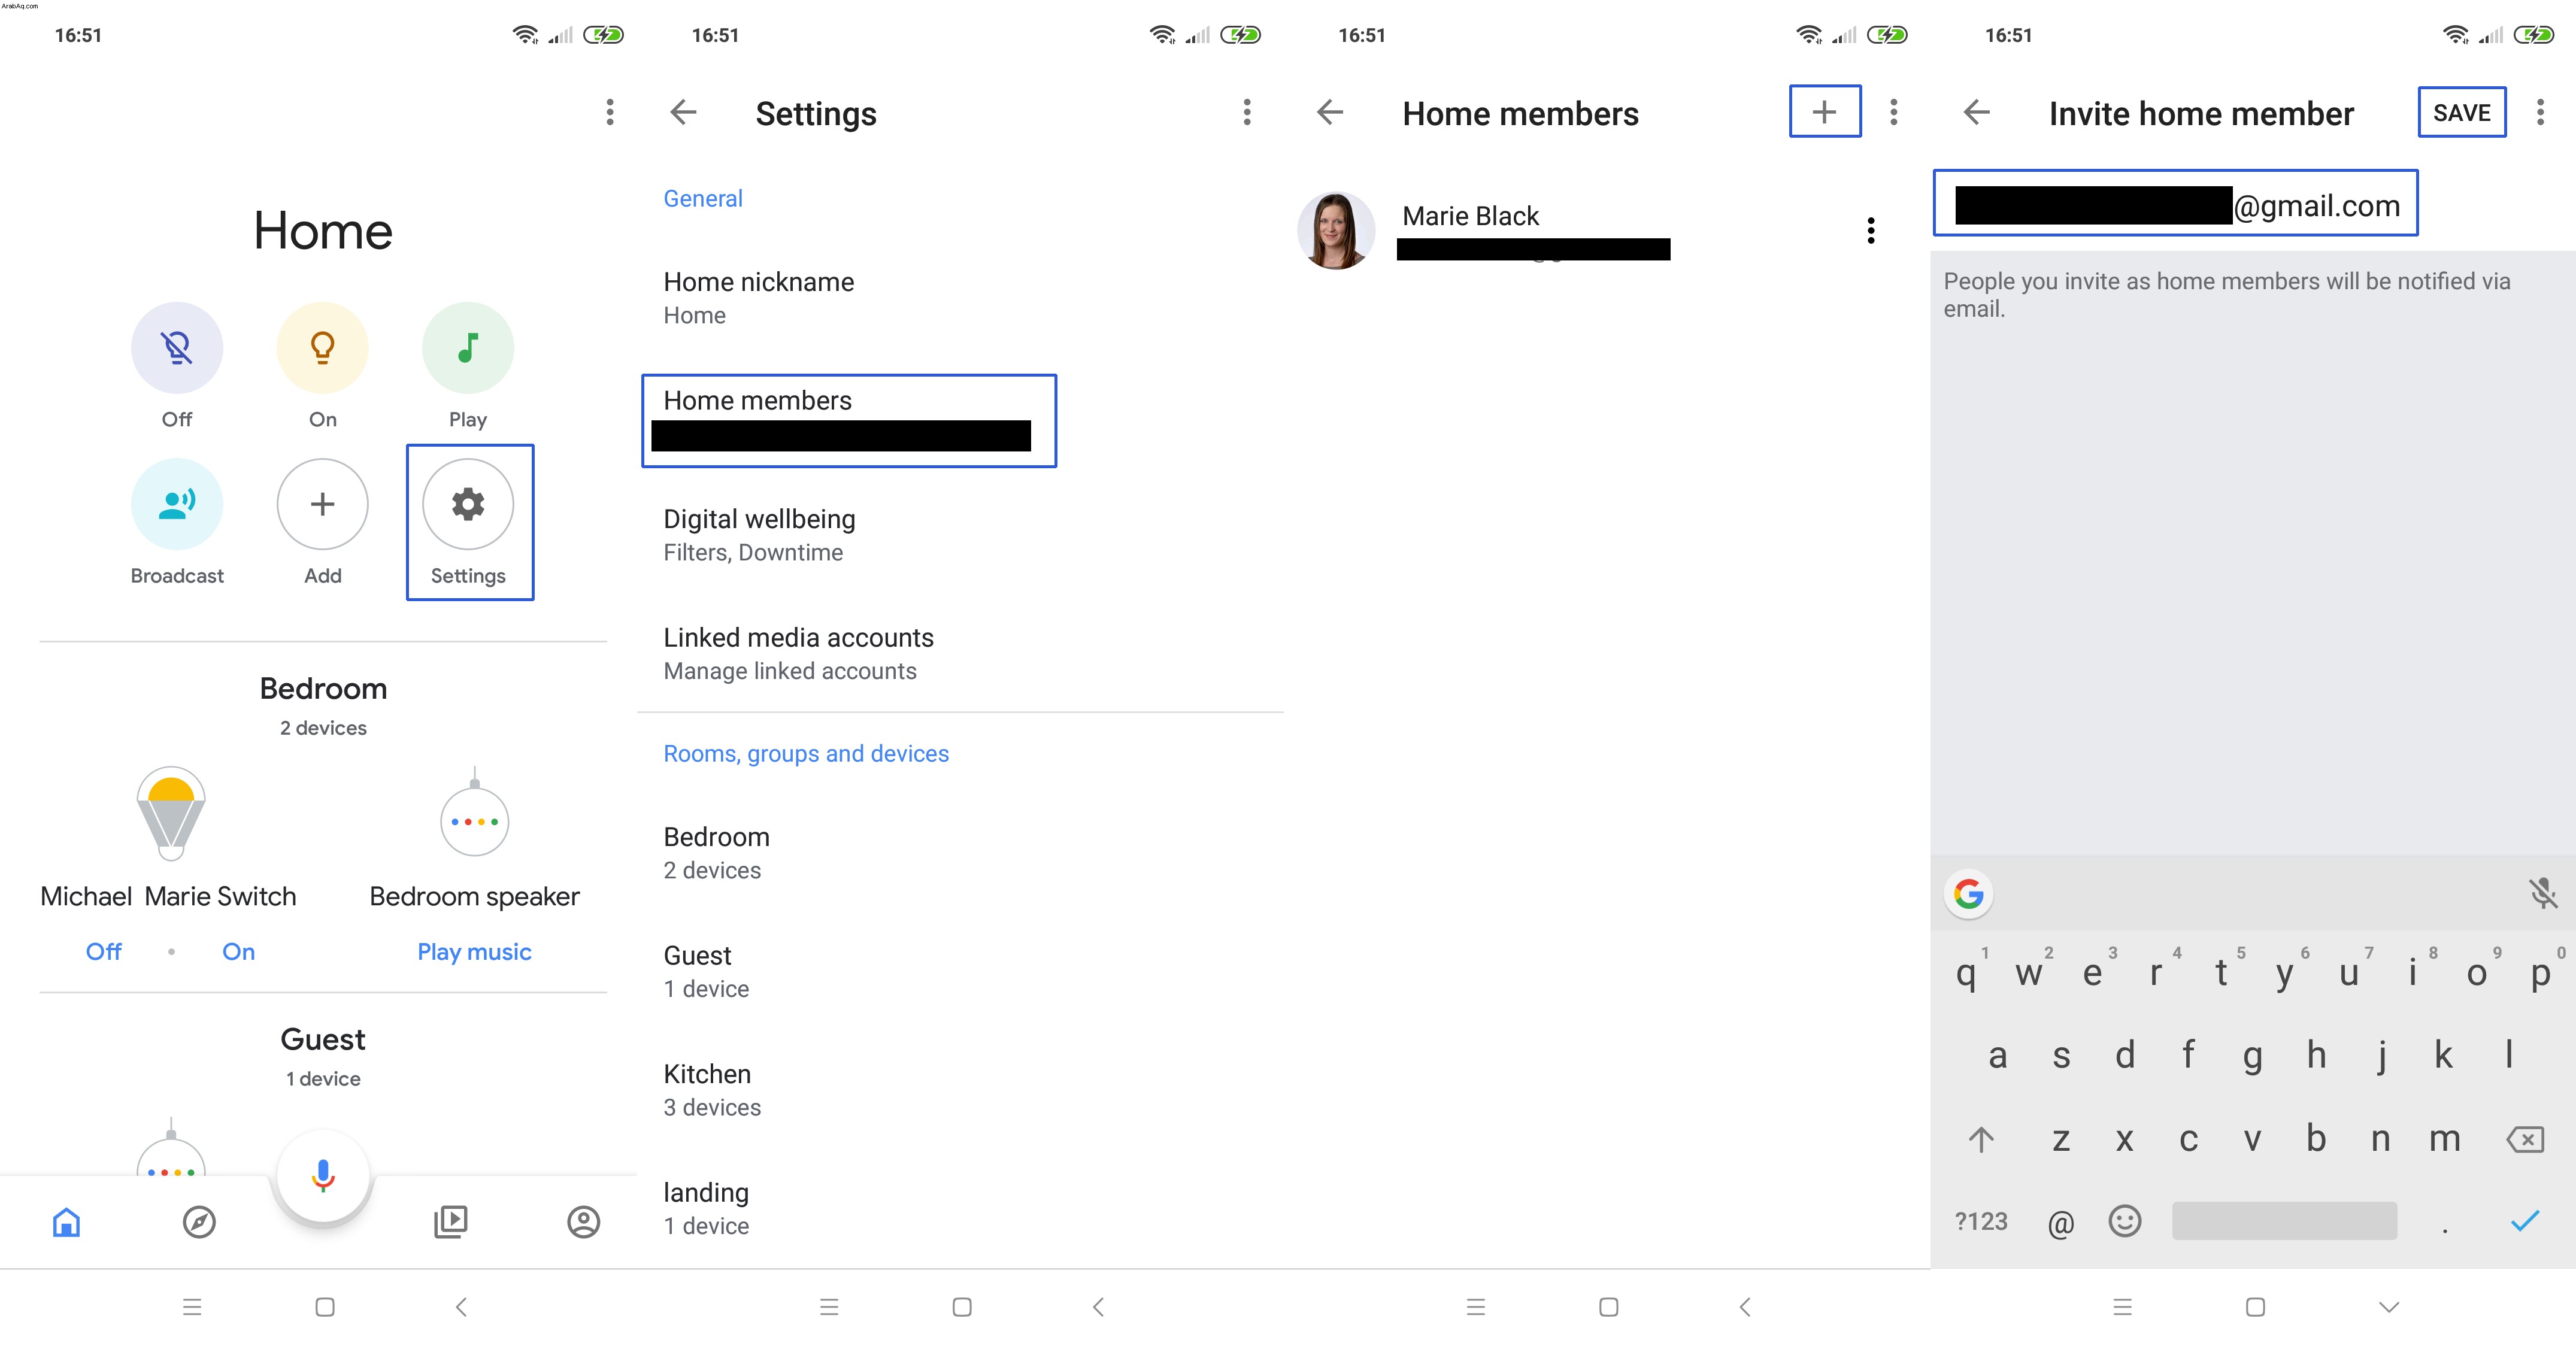Open options menu for Marie Black

1870,231
